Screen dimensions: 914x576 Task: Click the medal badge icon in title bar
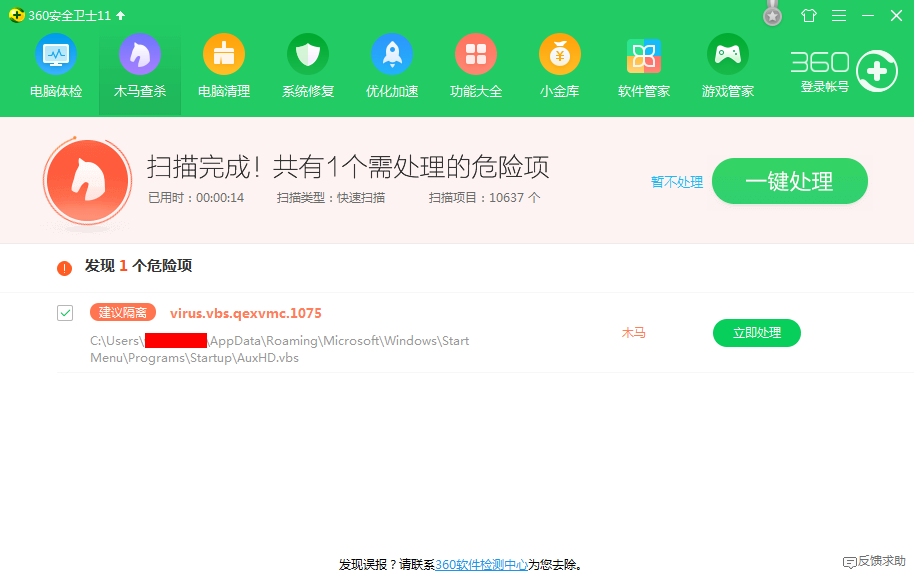[x=772, y=14]
